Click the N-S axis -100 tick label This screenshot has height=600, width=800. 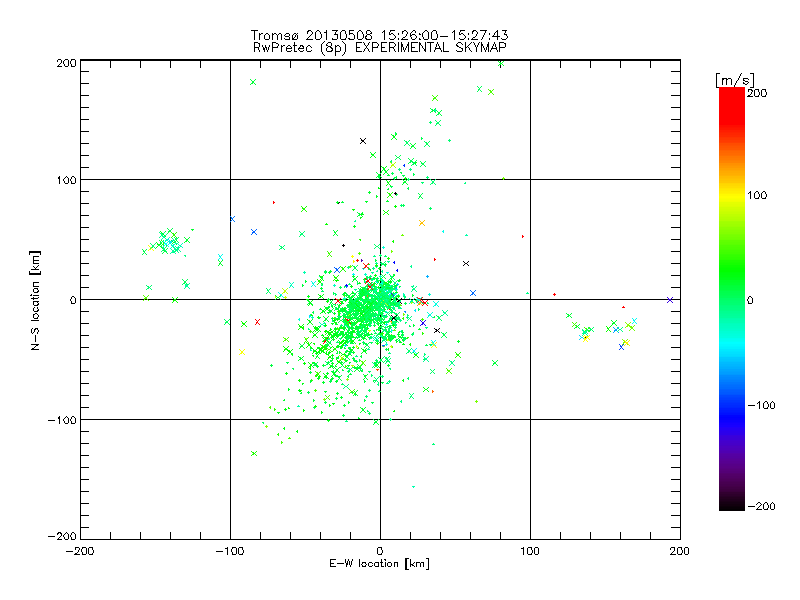(62, 420)
